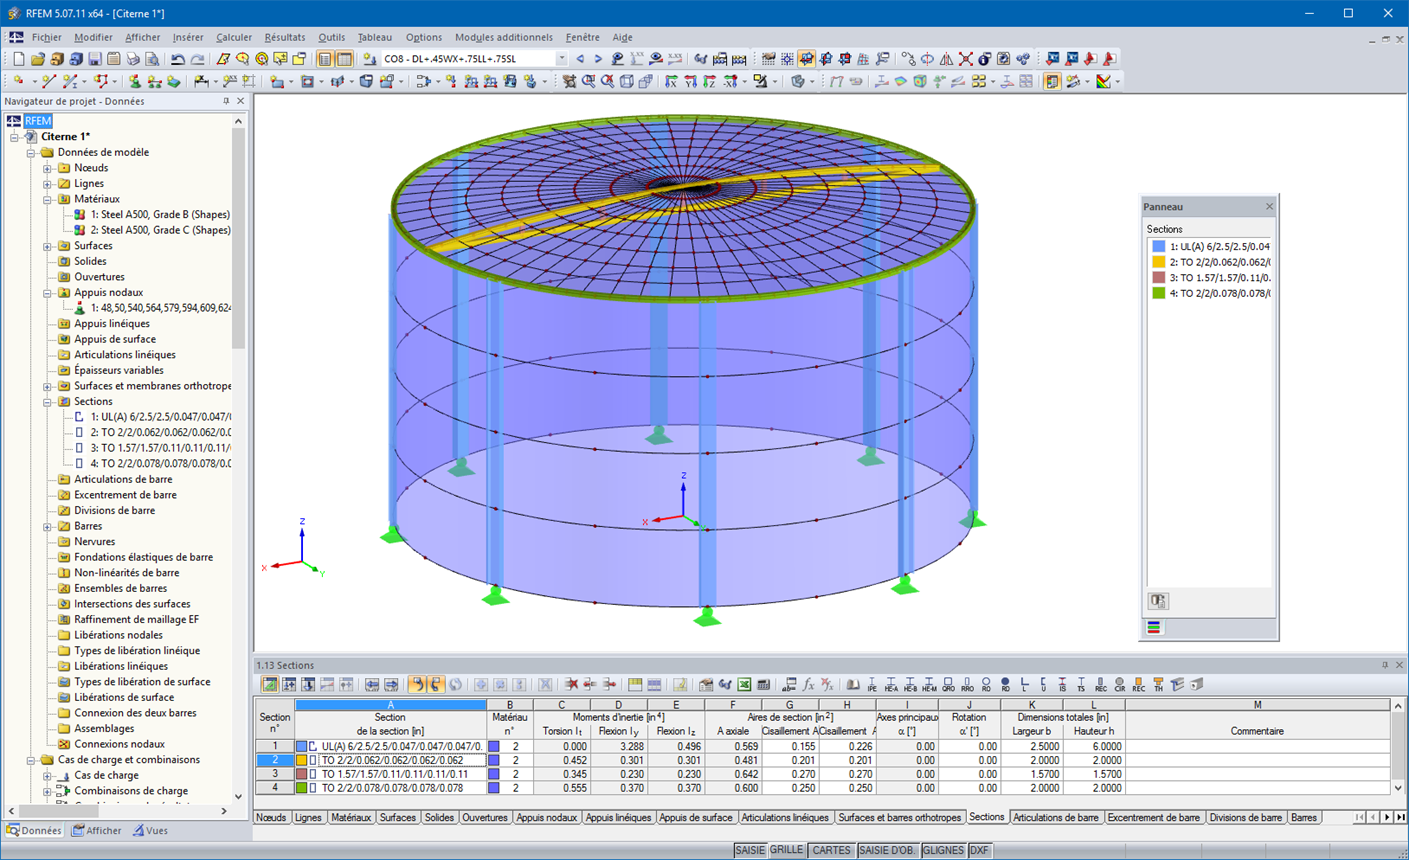Open the print preview tool
The image size is (1409, 860).
153,58
